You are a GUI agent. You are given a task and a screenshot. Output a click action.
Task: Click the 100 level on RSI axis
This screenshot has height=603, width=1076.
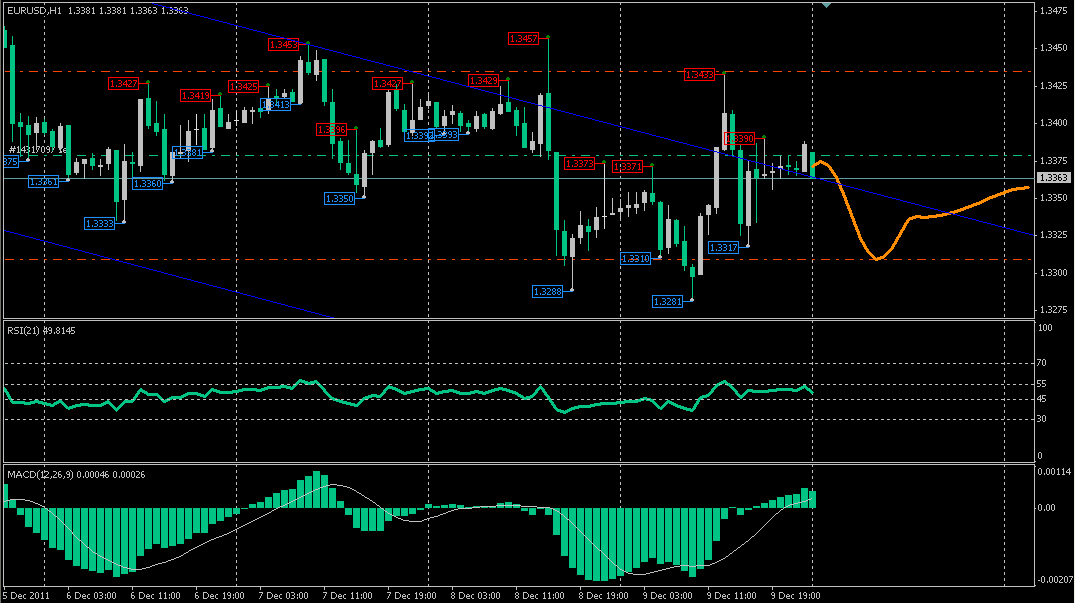tap(1044, 328)
